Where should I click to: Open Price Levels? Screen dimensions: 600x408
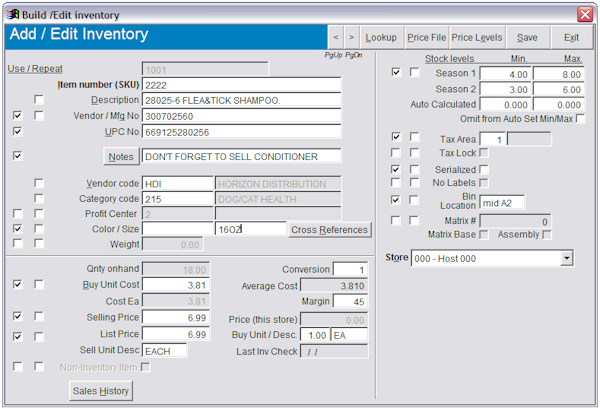pos(477,37)
